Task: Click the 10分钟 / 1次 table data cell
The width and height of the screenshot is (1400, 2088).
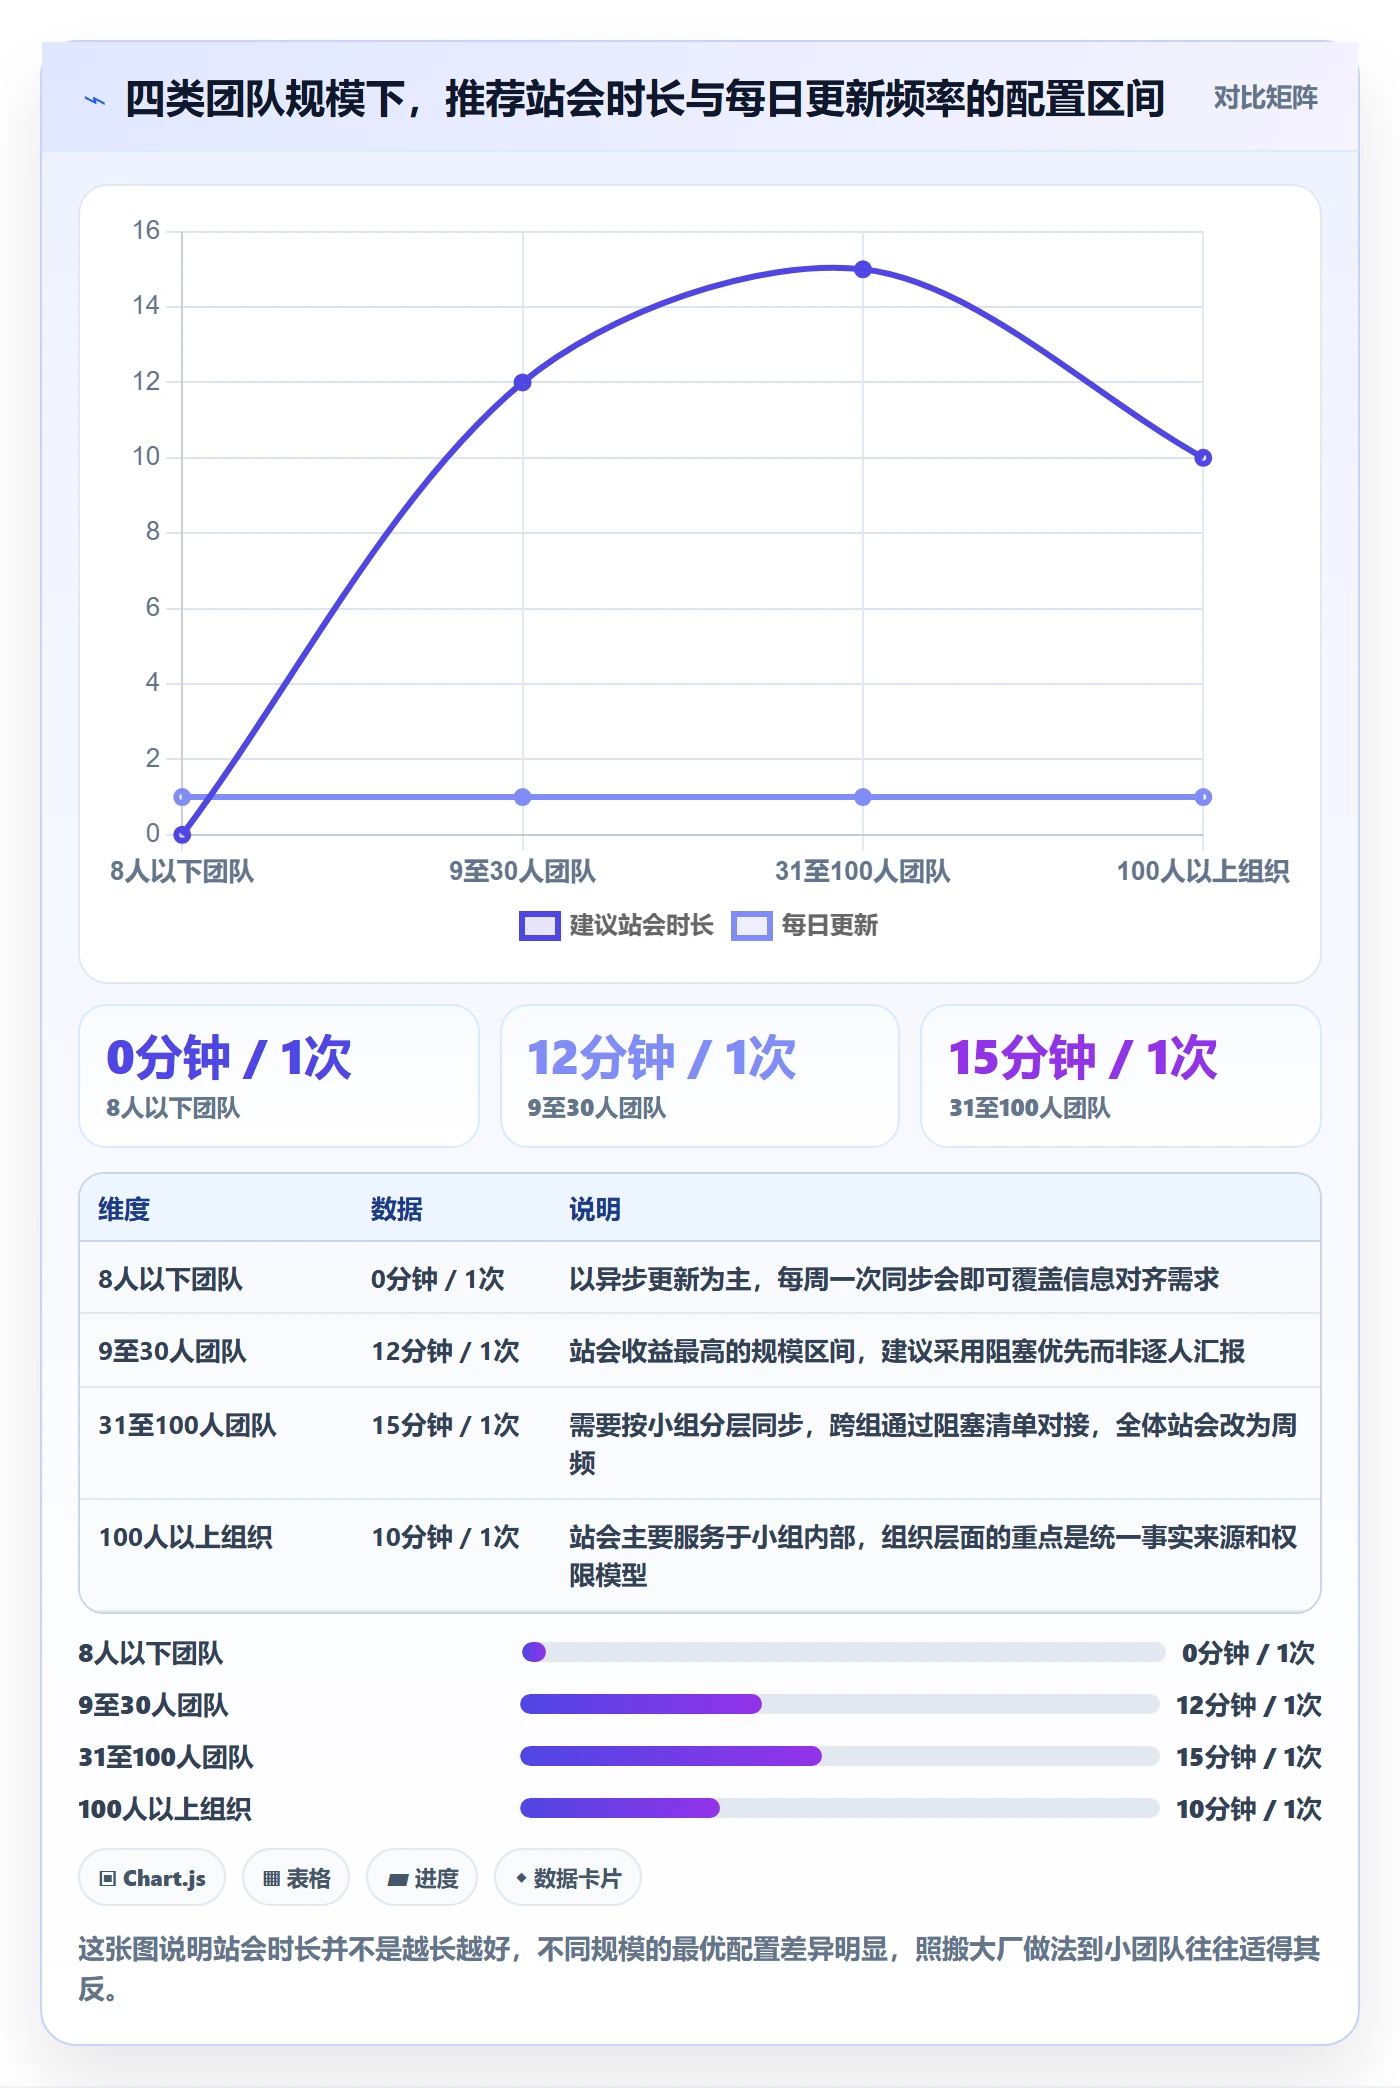Action: [445, 1537]
